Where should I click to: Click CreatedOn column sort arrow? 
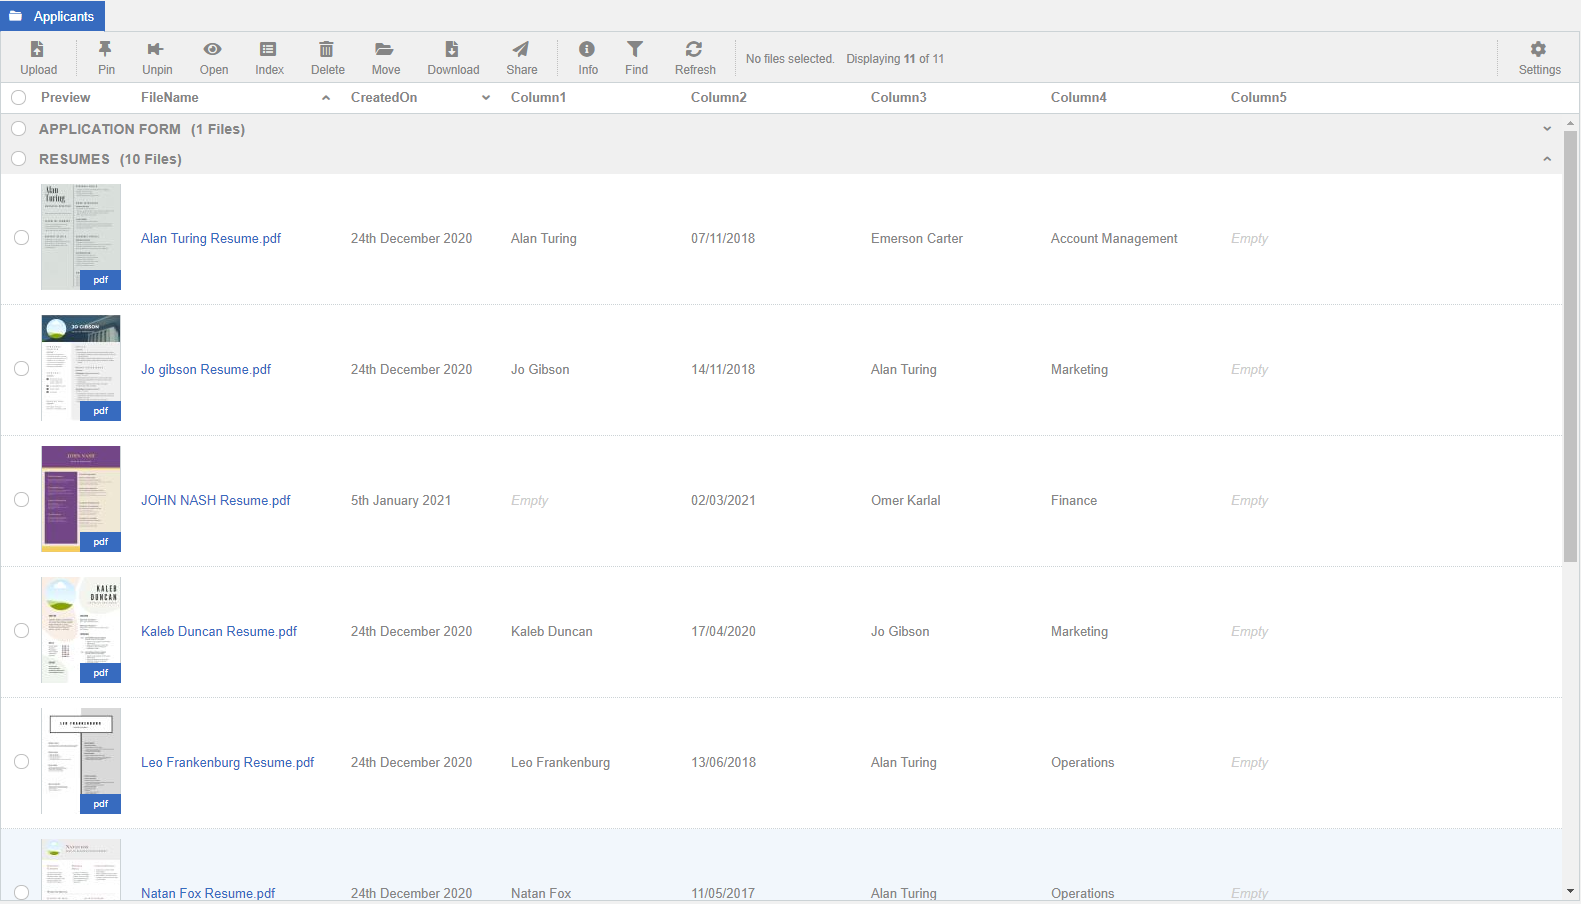[x=486, y=98]
